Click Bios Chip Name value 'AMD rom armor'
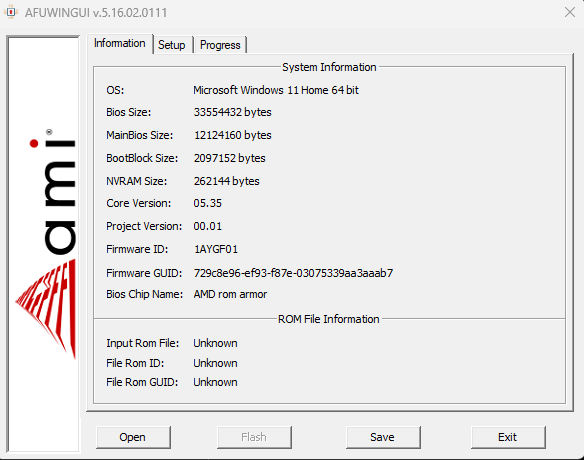 pyautogui.click(x=230, y=294)
